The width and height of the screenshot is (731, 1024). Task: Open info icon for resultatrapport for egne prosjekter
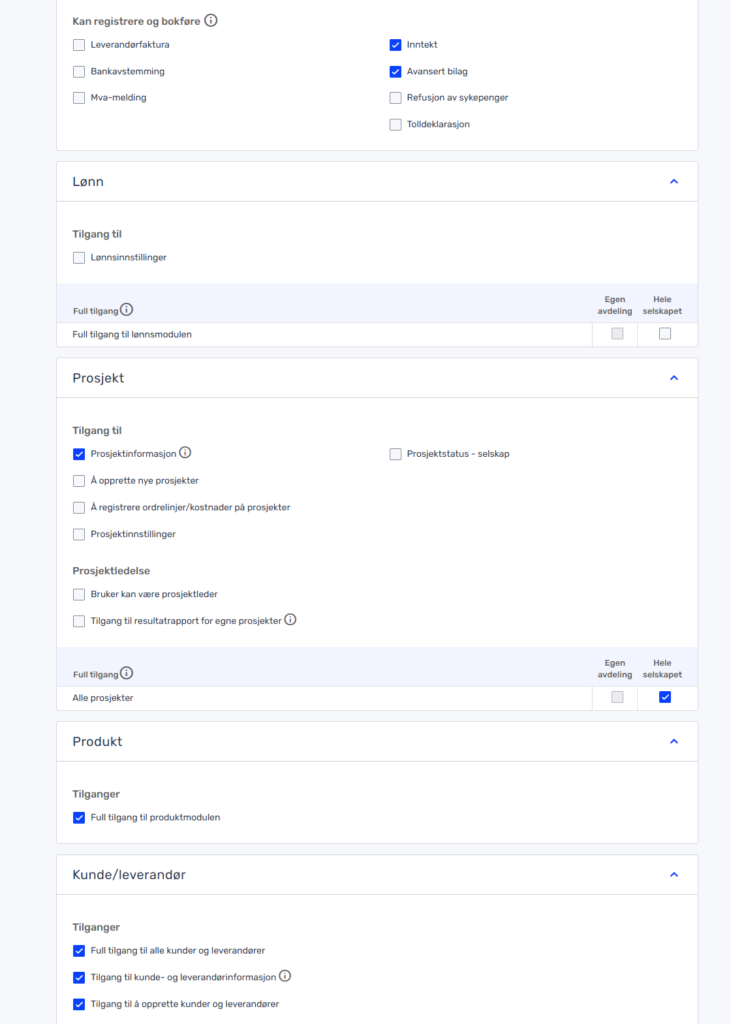pos(291,619)
